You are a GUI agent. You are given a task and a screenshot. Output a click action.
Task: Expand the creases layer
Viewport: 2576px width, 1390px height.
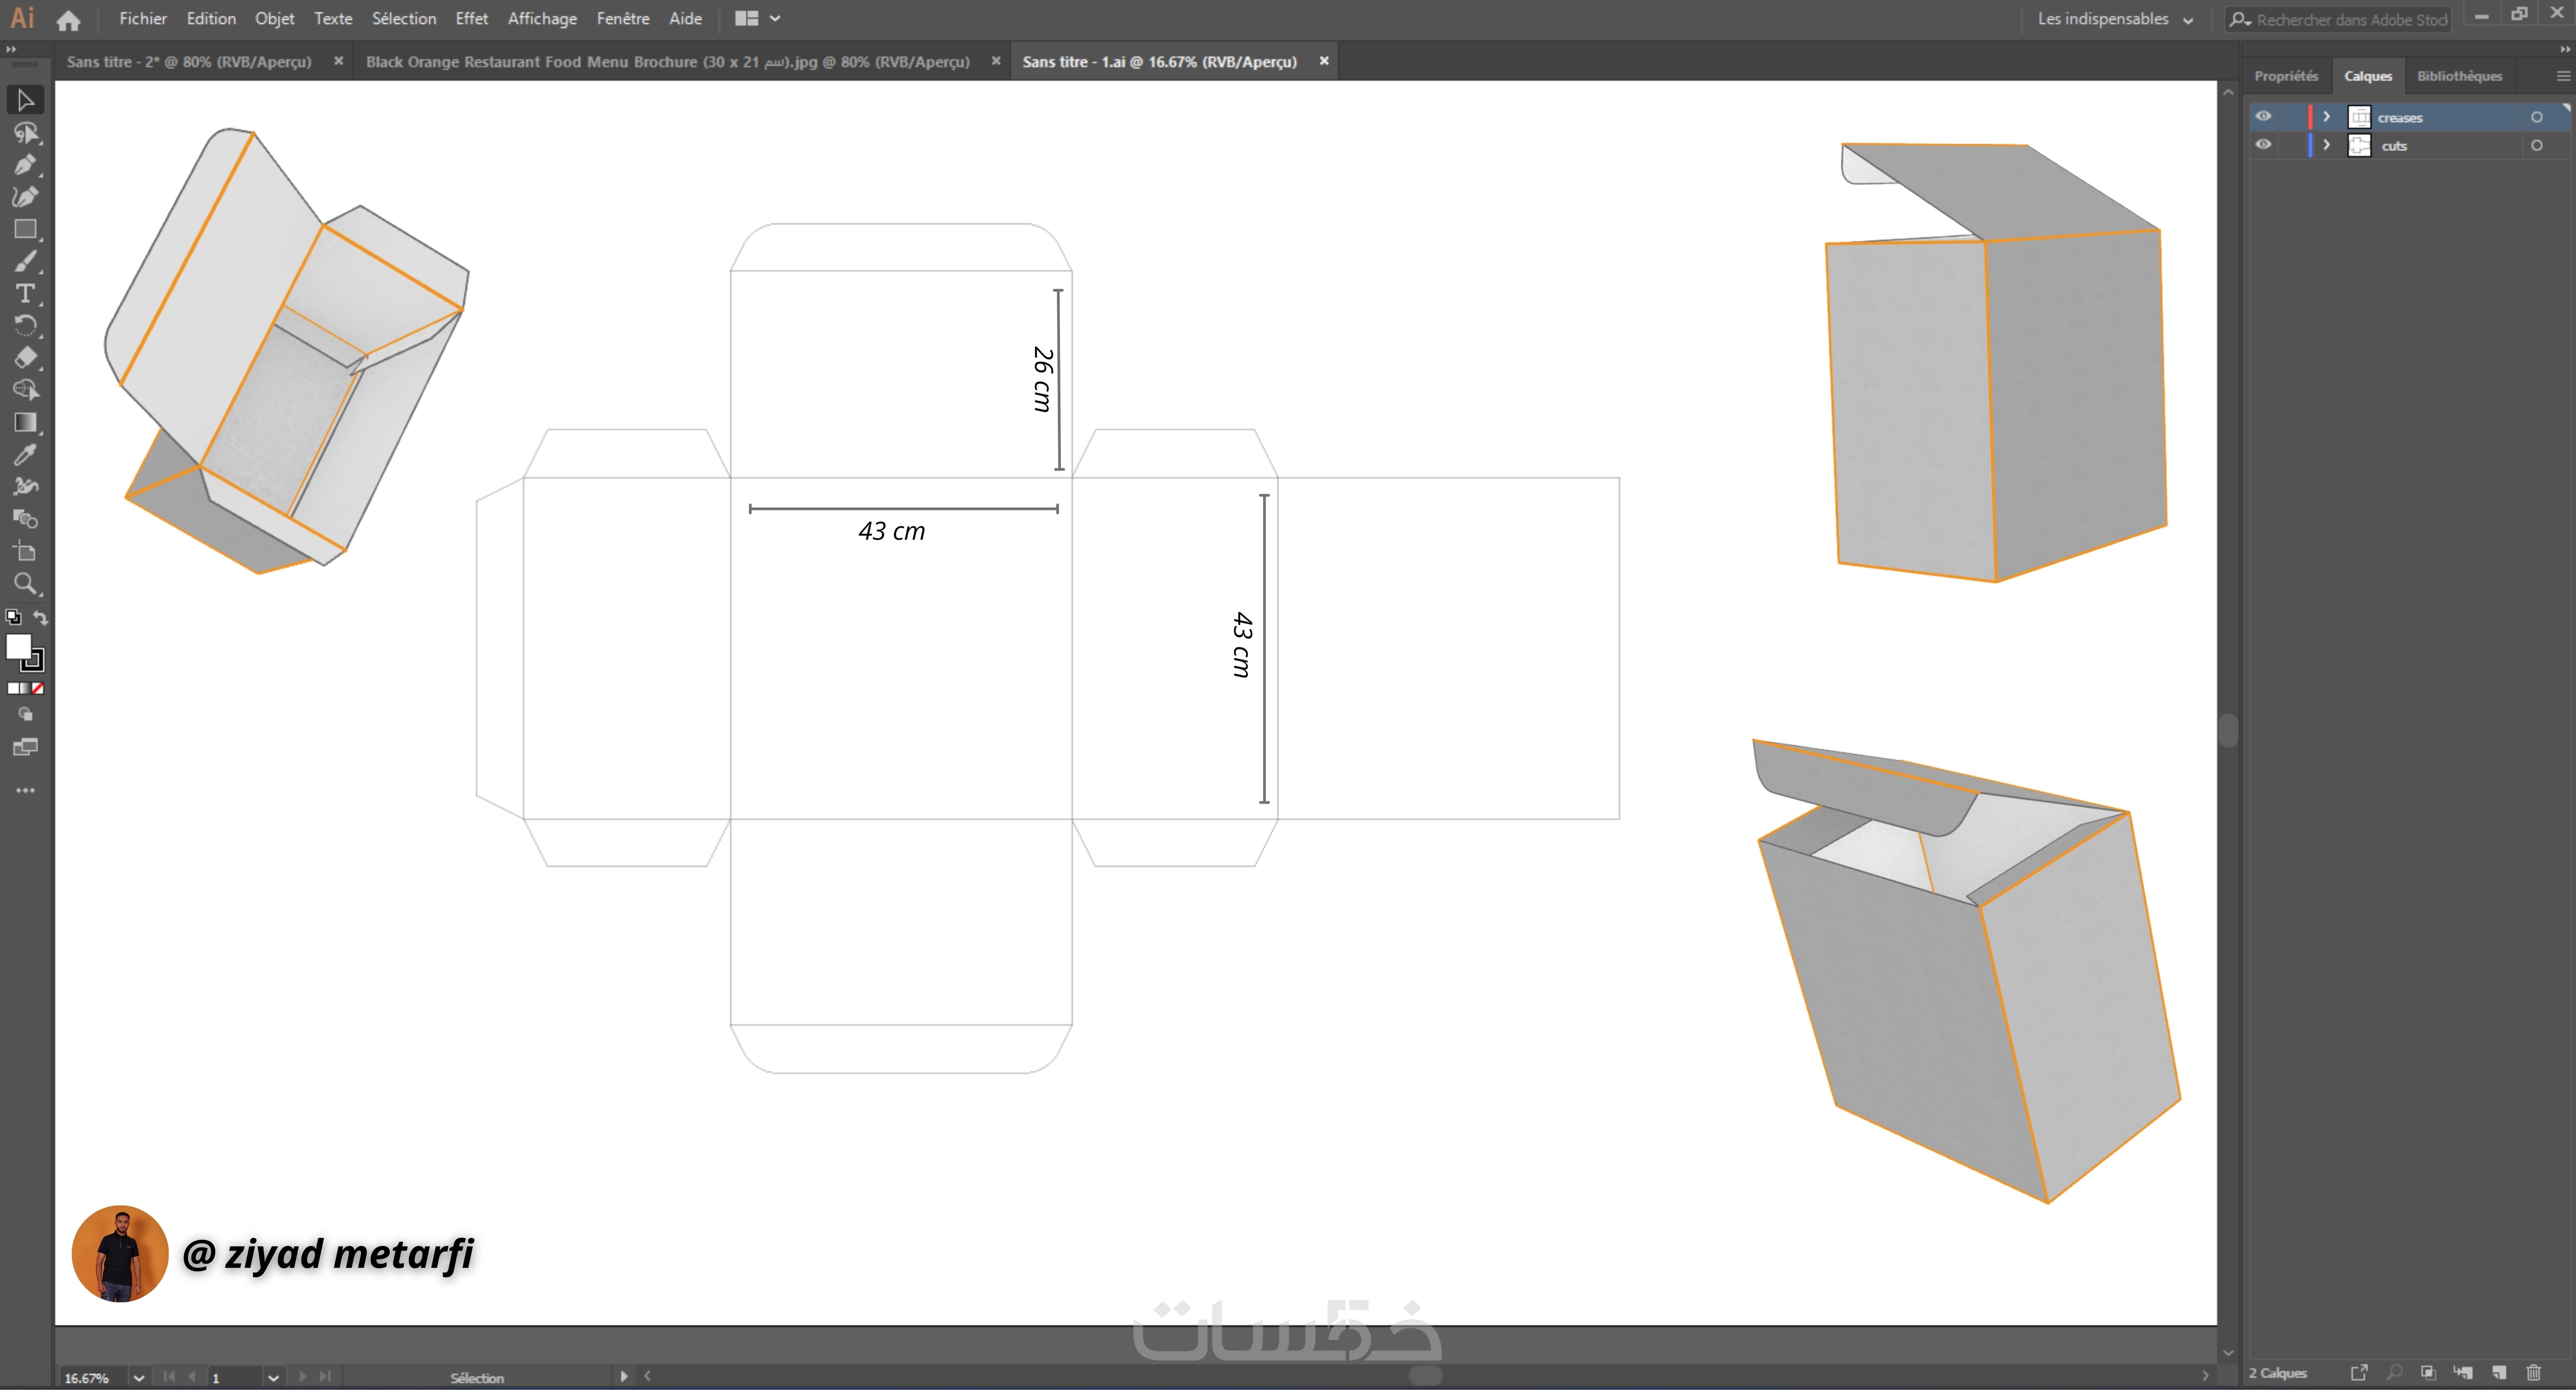[2327, 117]
